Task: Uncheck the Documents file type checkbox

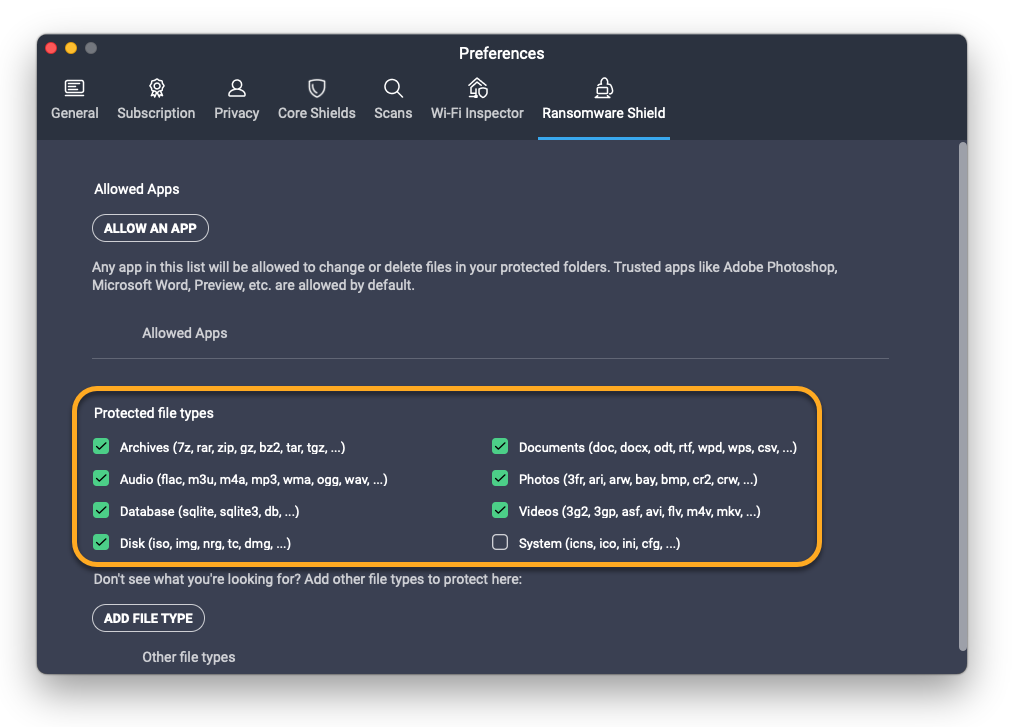Action: click(500, 447)
